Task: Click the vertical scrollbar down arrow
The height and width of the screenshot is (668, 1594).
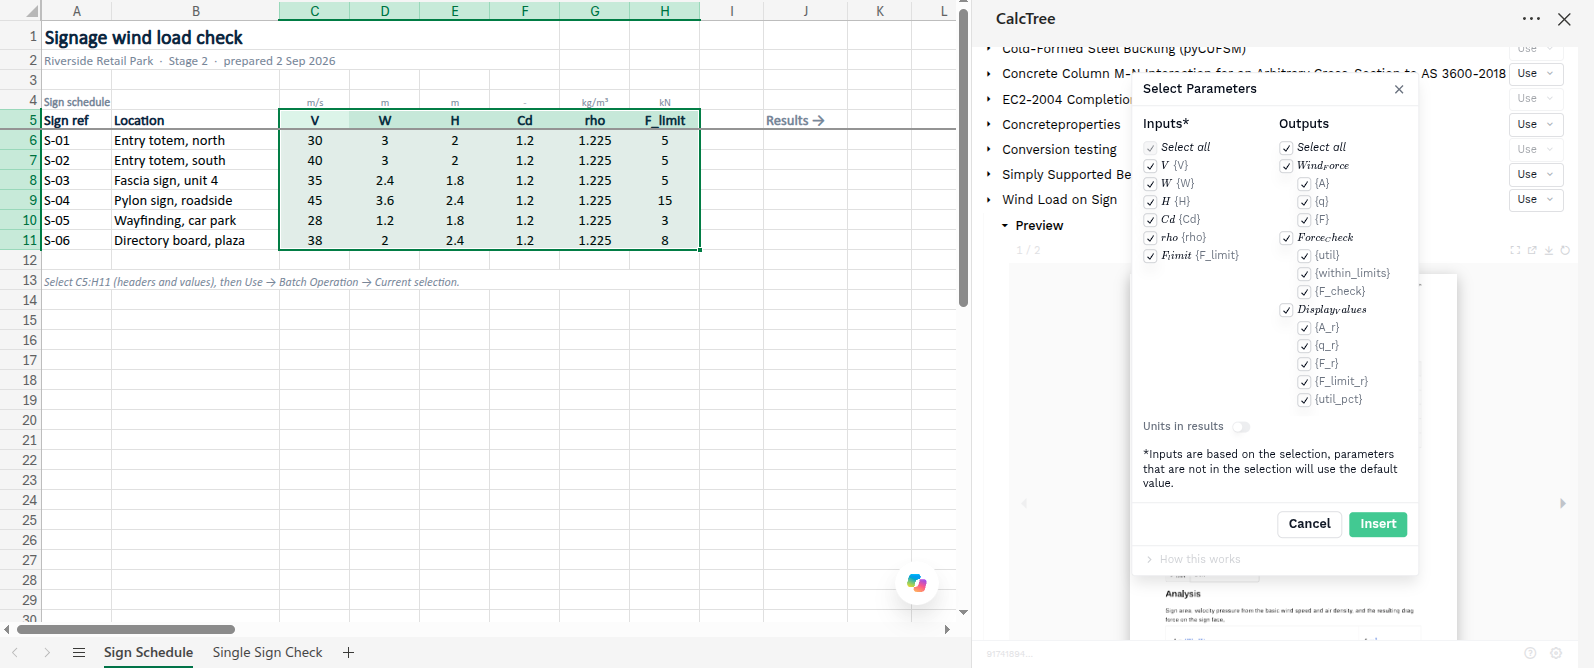Action: (963, 612)
